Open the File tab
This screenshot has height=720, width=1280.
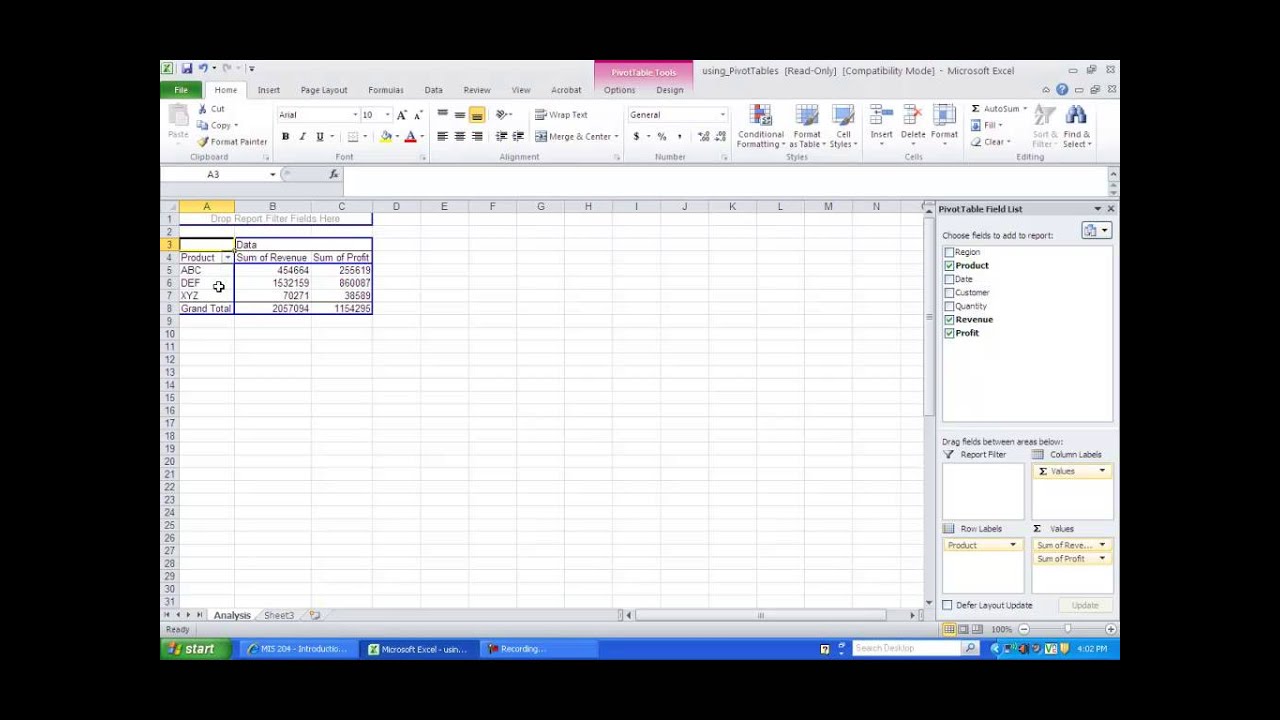pos(181,90)
